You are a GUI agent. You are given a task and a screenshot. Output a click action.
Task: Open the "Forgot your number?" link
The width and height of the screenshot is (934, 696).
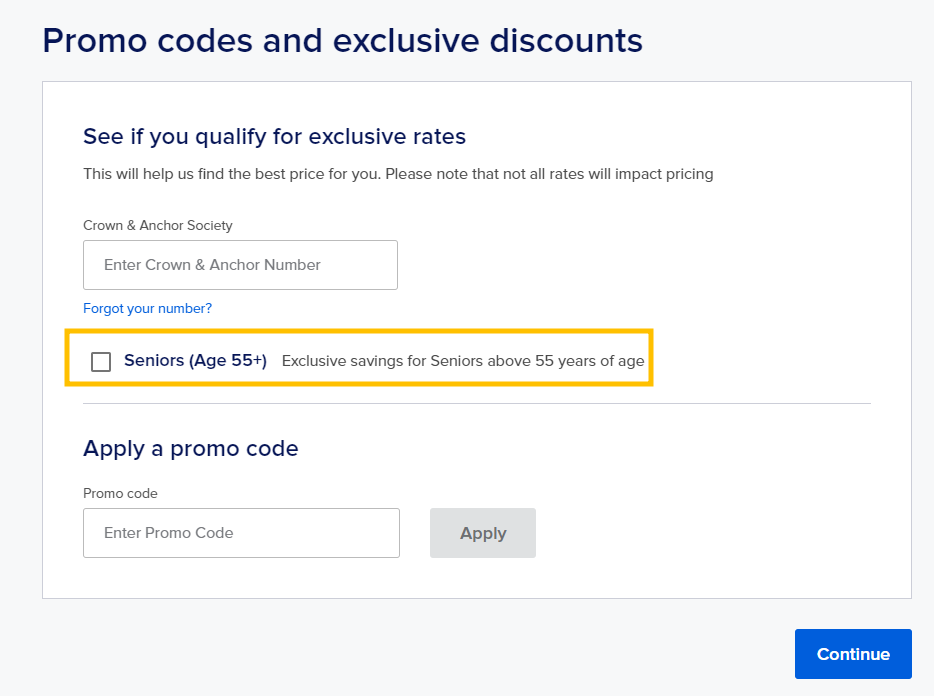tap(147, 308)
